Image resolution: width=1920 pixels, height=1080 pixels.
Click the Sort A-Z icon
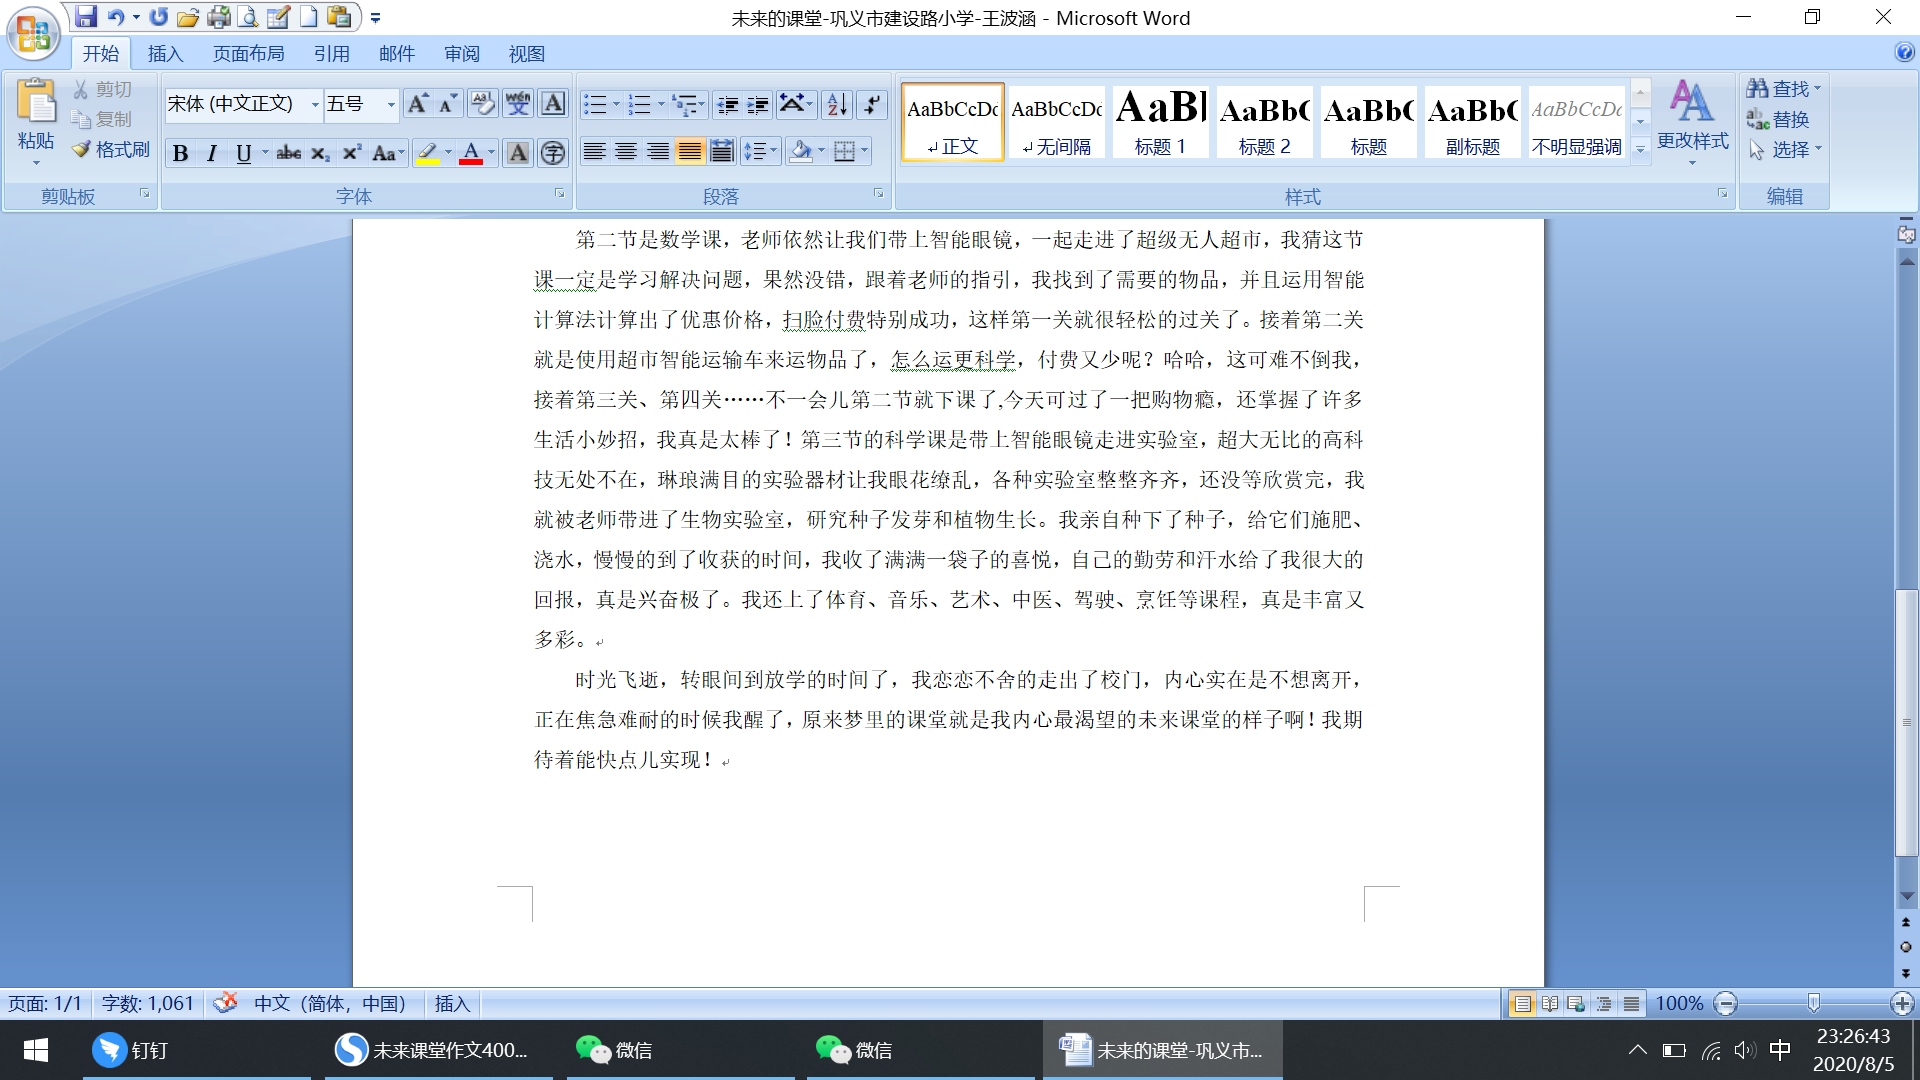(837, 104)
